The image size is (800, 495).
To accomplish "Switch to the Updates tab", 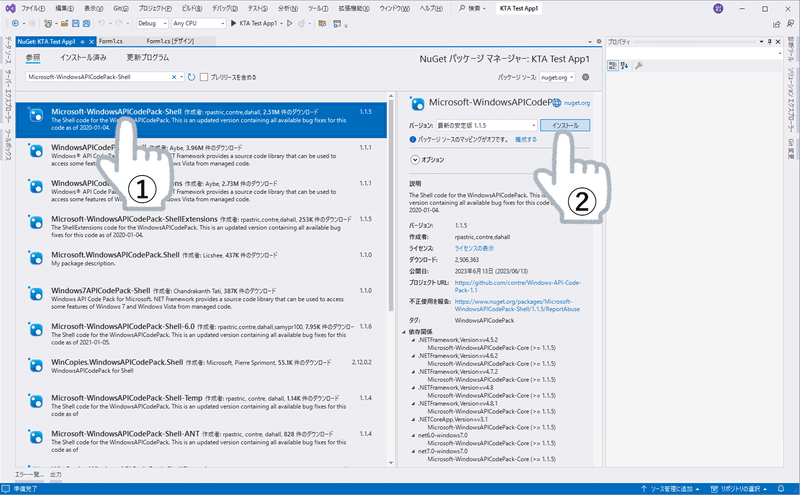I will pos(147,58).
